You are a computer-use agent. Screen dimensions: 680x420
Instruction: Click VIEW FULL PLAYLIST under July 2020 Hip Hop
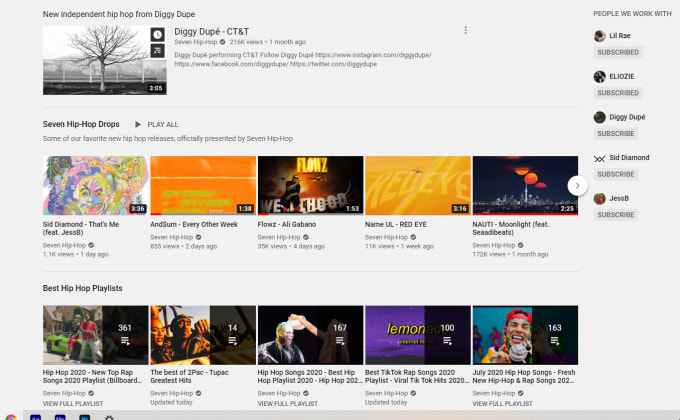coord(503,404)
